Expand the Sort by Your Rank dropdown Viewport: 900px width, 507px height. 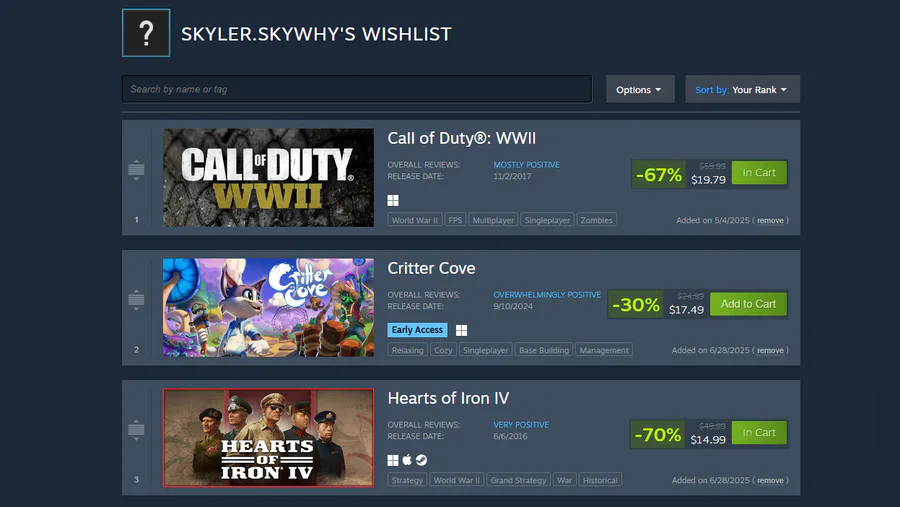pos(742,90)
